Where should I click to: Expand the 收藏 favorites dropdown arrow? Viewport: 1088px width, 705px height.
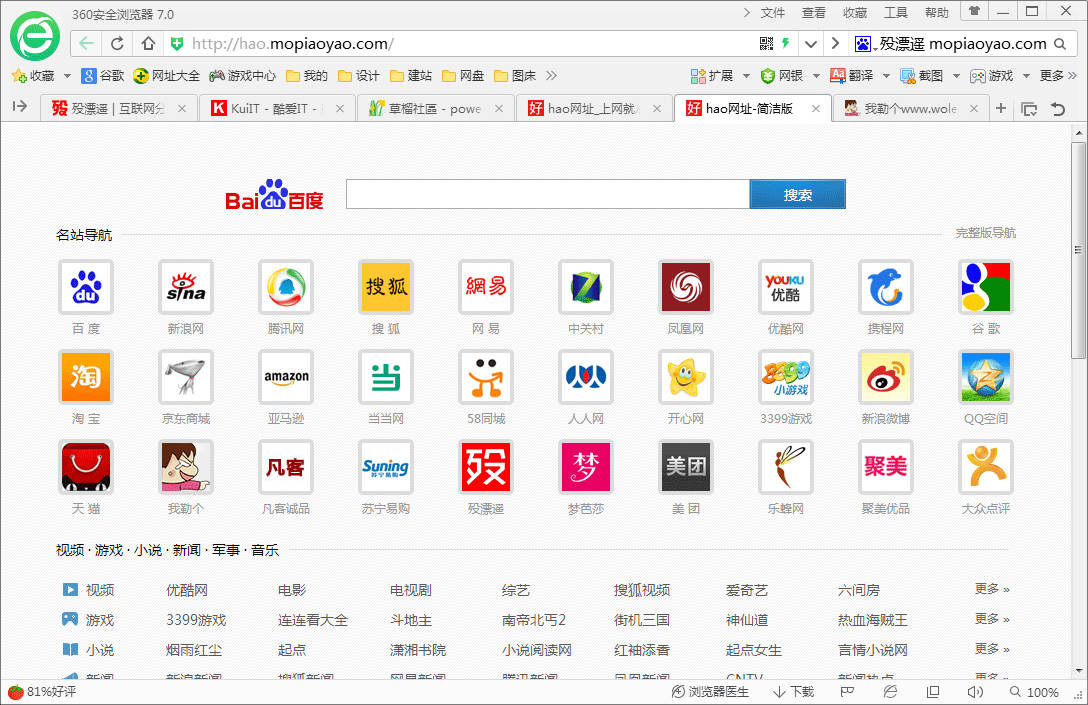point(67,76)
